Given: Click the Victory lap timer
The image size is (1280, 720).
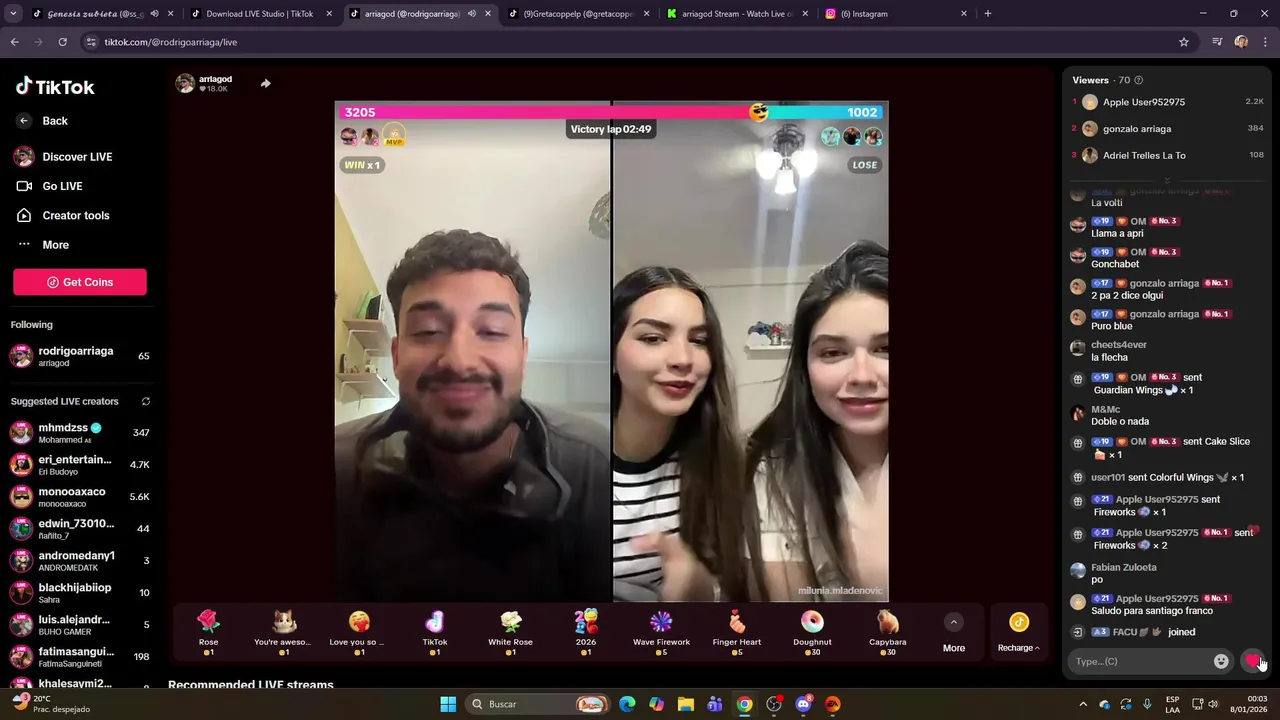Looking at the screenshot, I should pos(611,129).
